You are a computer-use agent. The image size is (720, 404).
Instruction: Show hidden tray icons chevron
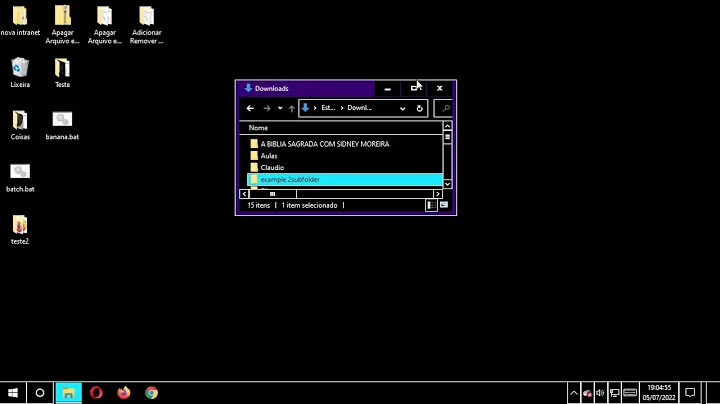[x=574, y=393]
